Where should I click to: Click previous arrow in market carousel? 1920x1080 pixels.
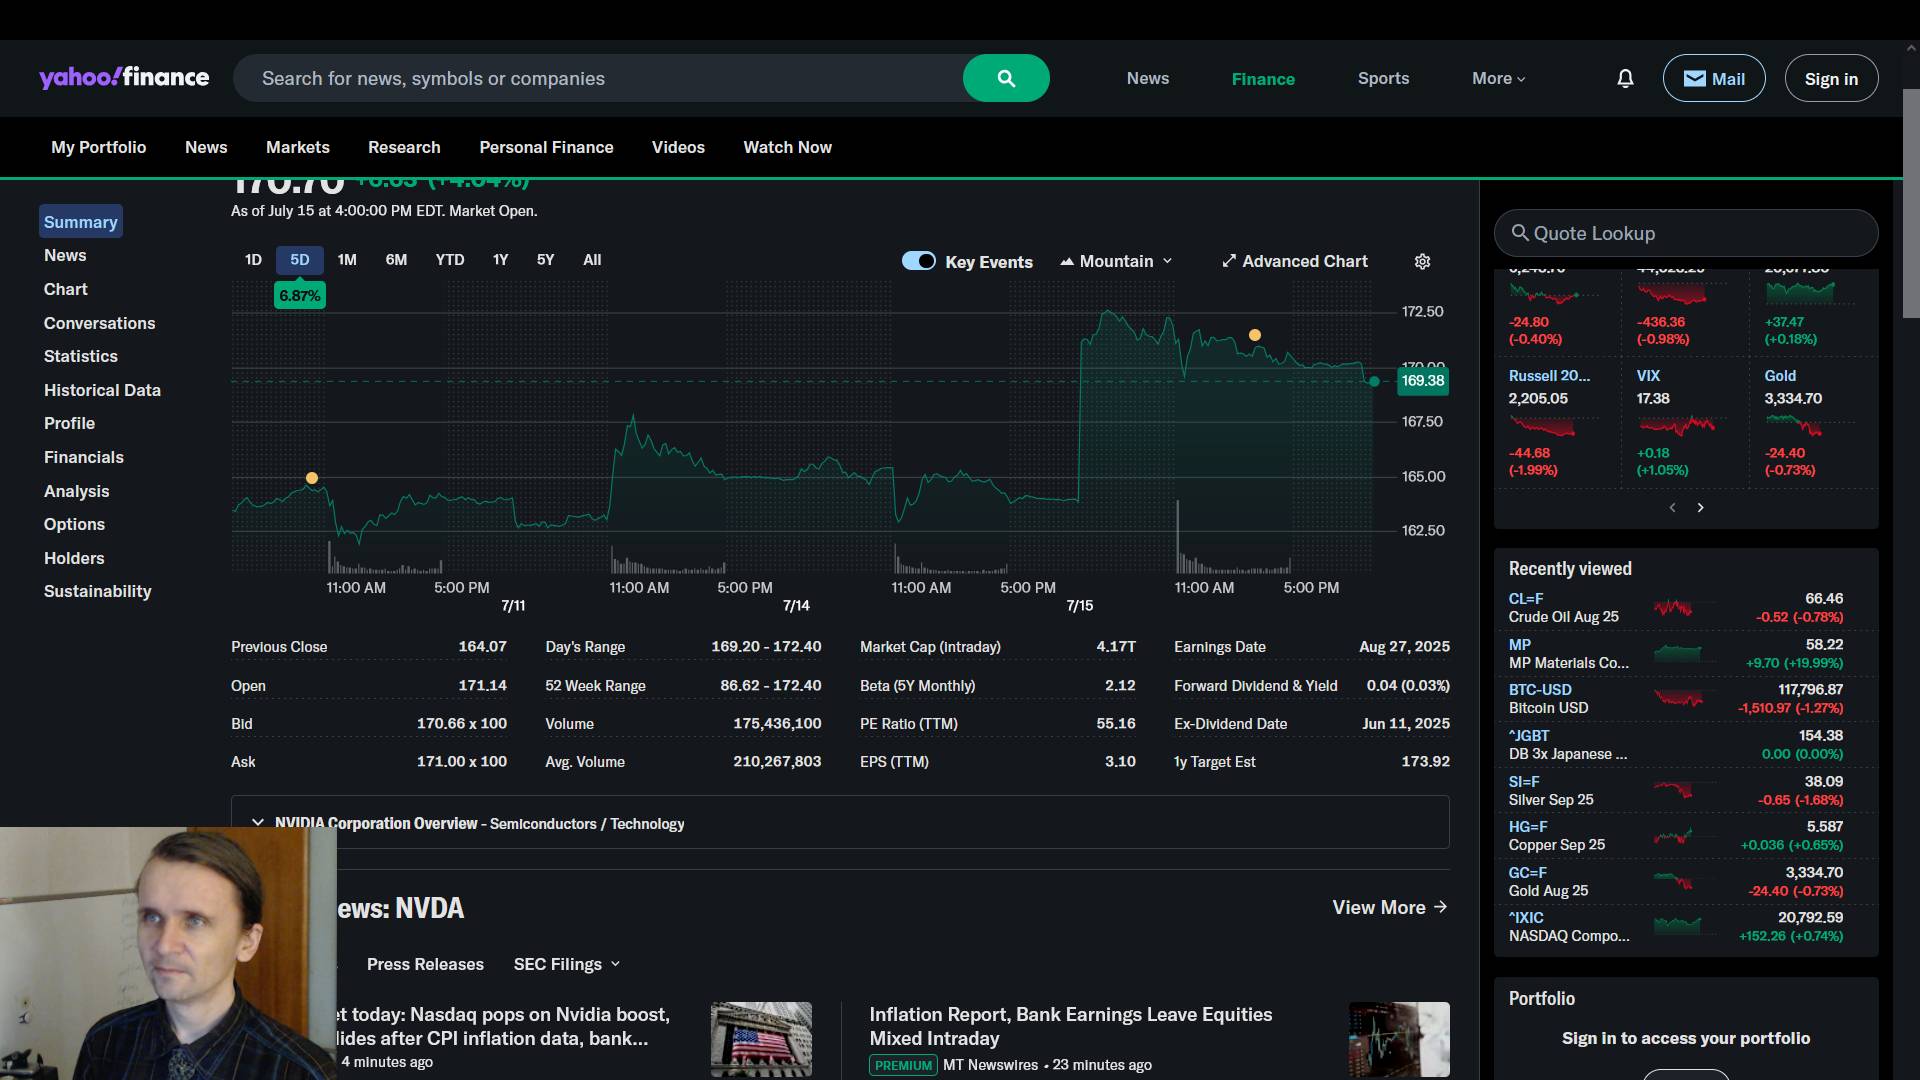click(x=1672, y=508)
